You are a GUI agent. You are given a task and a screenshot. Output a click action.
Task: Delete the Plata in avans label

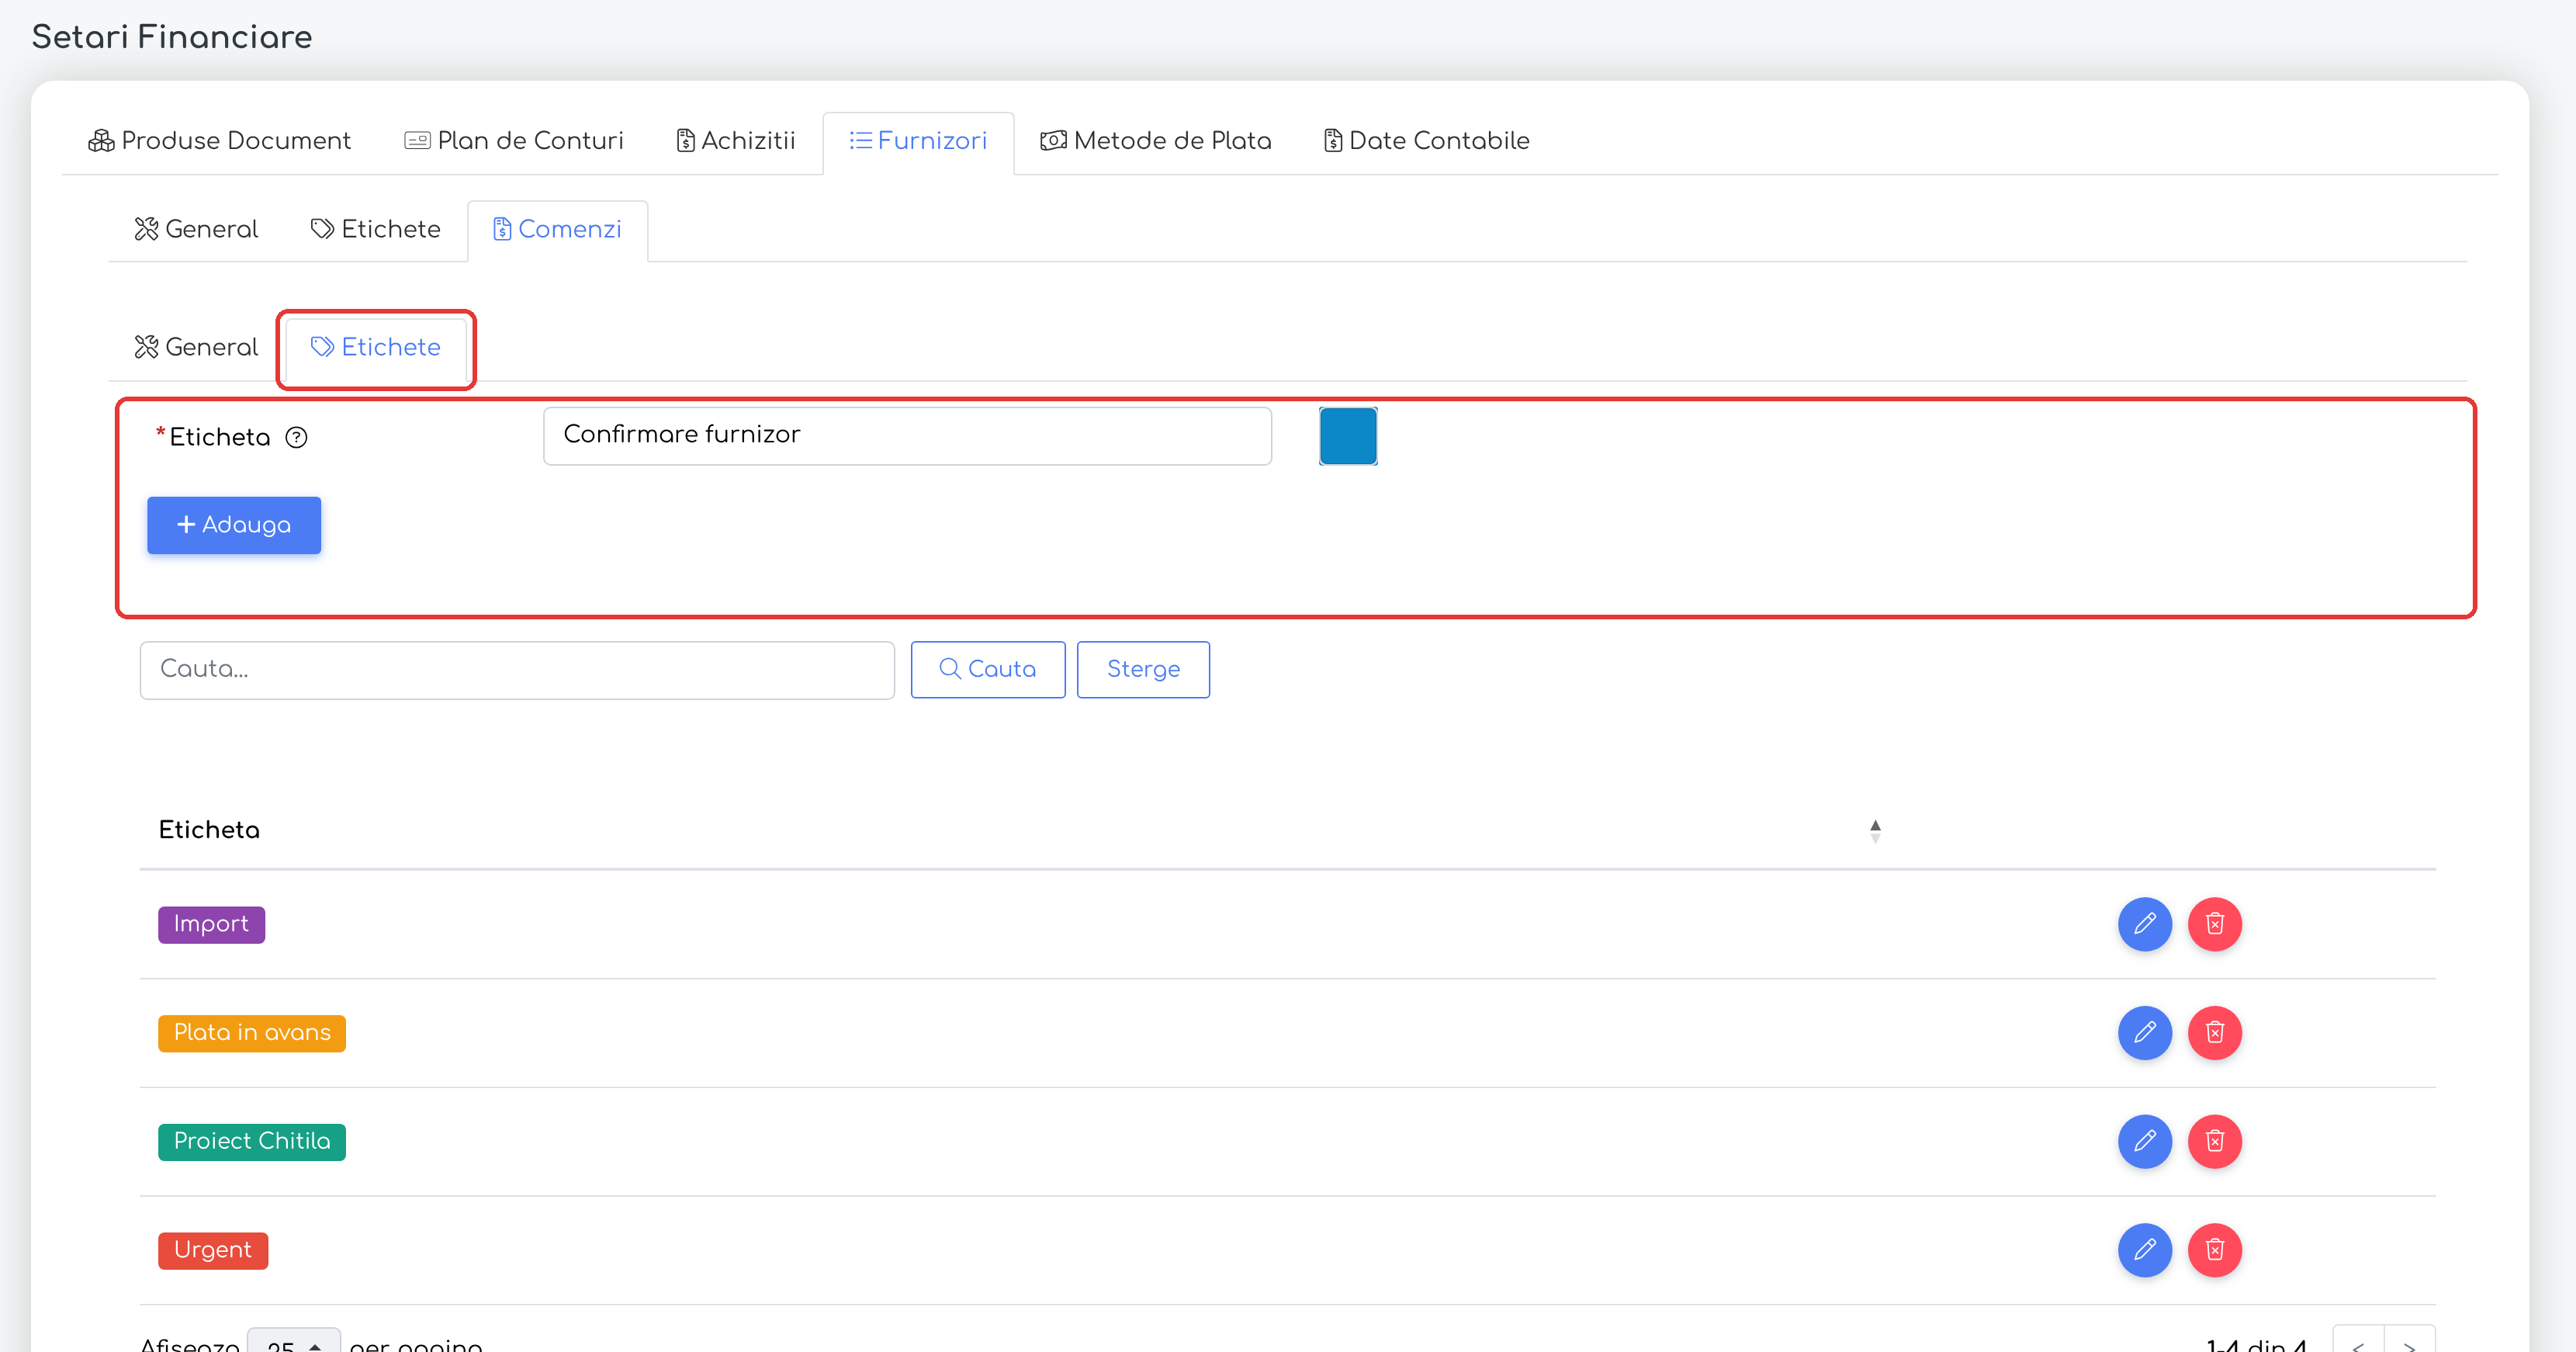click(2214, 1033)
